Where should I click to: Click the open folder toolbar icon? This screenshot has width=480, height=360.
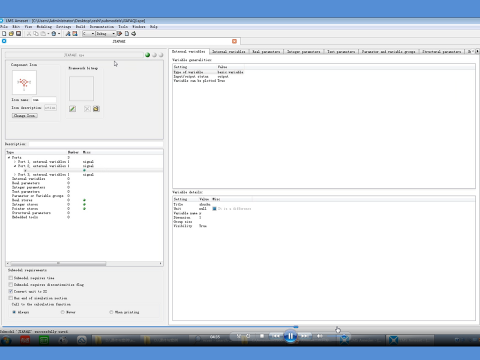tap(11, 34)
